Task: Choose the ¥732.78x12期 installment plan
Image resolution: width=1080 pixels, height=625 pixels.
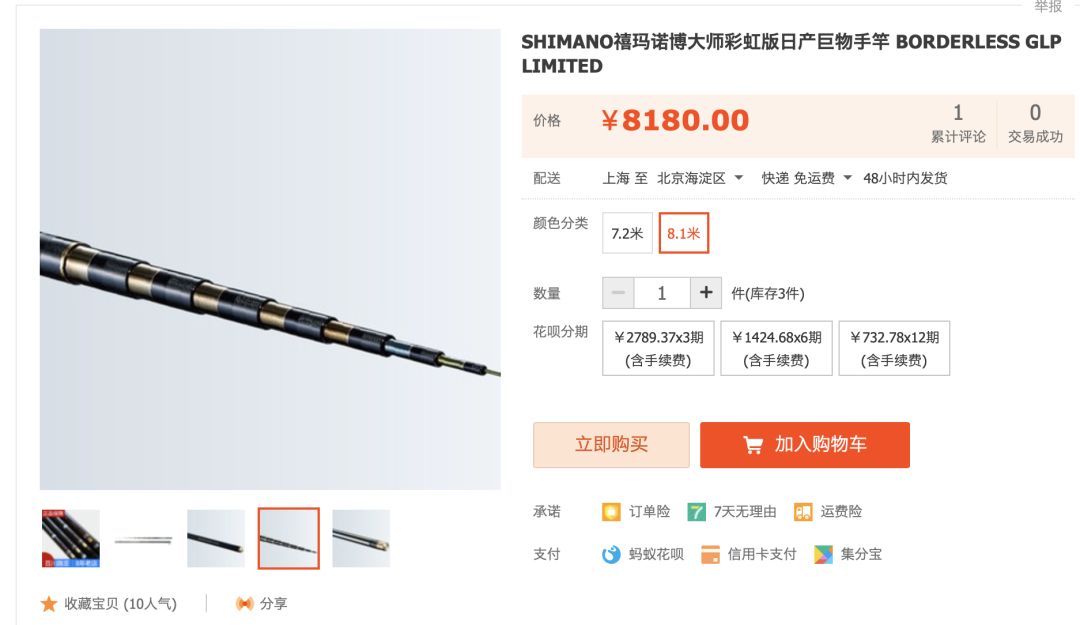Action: pos(894,349)
